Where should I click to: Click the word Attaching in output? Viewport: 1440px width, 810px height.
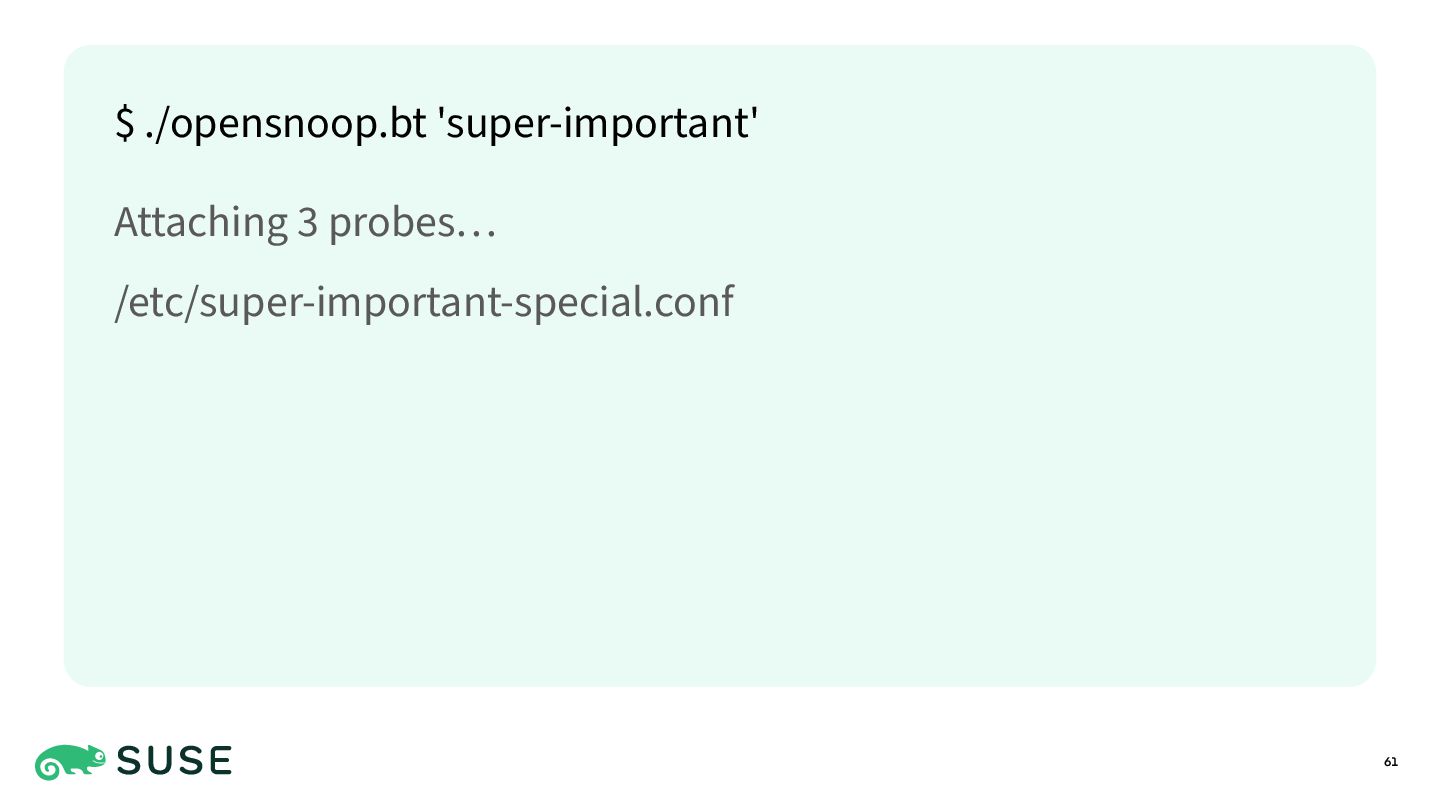(201, 222)
